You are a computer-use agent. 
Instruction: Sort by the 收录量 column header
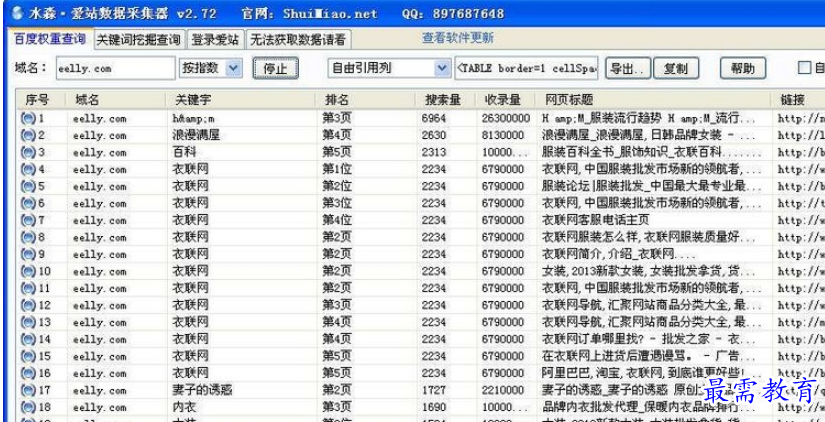pyautogui.click(x=505, y=99)
